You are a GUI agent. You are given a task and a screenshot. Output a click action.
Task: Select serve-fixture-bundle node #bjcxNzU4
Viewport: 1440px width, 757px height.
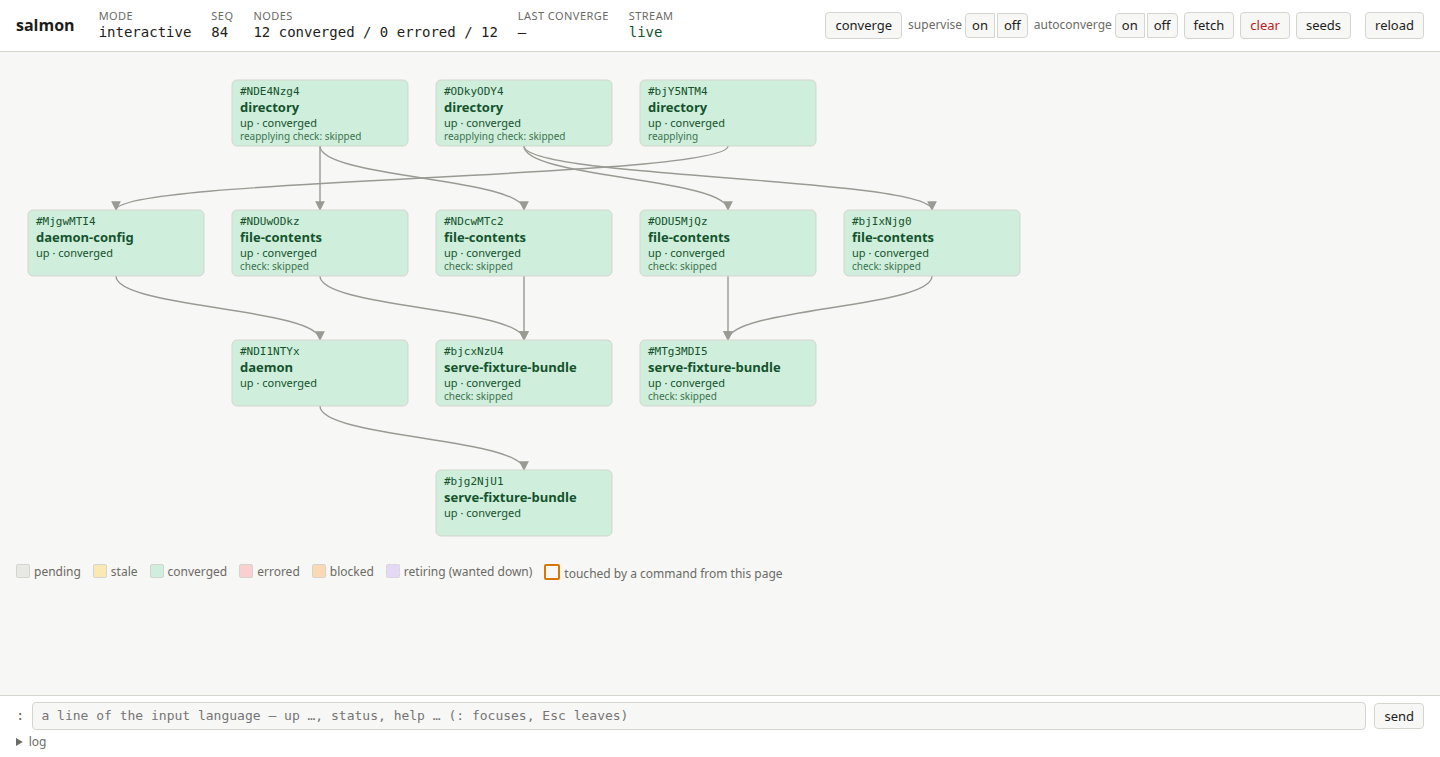tap(524, 373)
